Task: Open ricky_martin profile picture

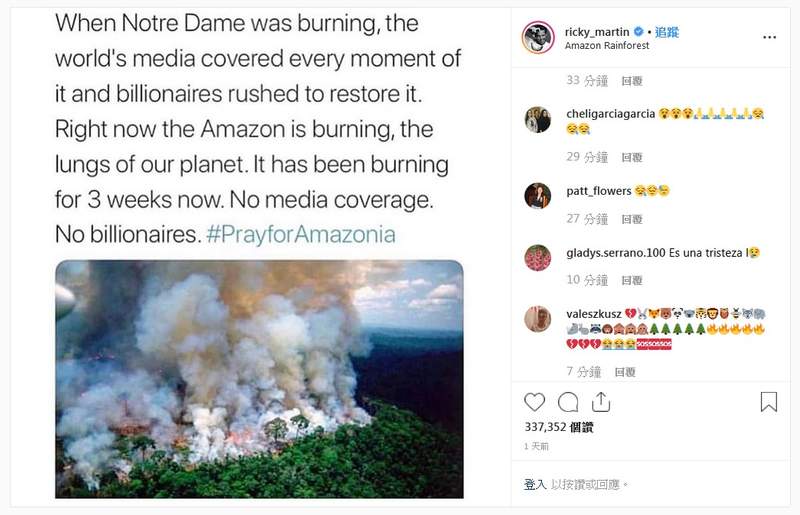Action: click(538, 38)
